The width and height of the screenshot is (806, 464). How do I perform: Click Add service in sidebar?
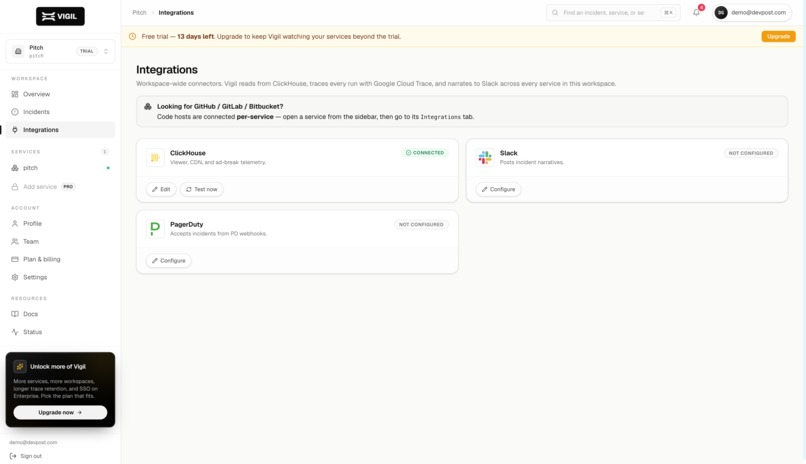pos(60,187)
